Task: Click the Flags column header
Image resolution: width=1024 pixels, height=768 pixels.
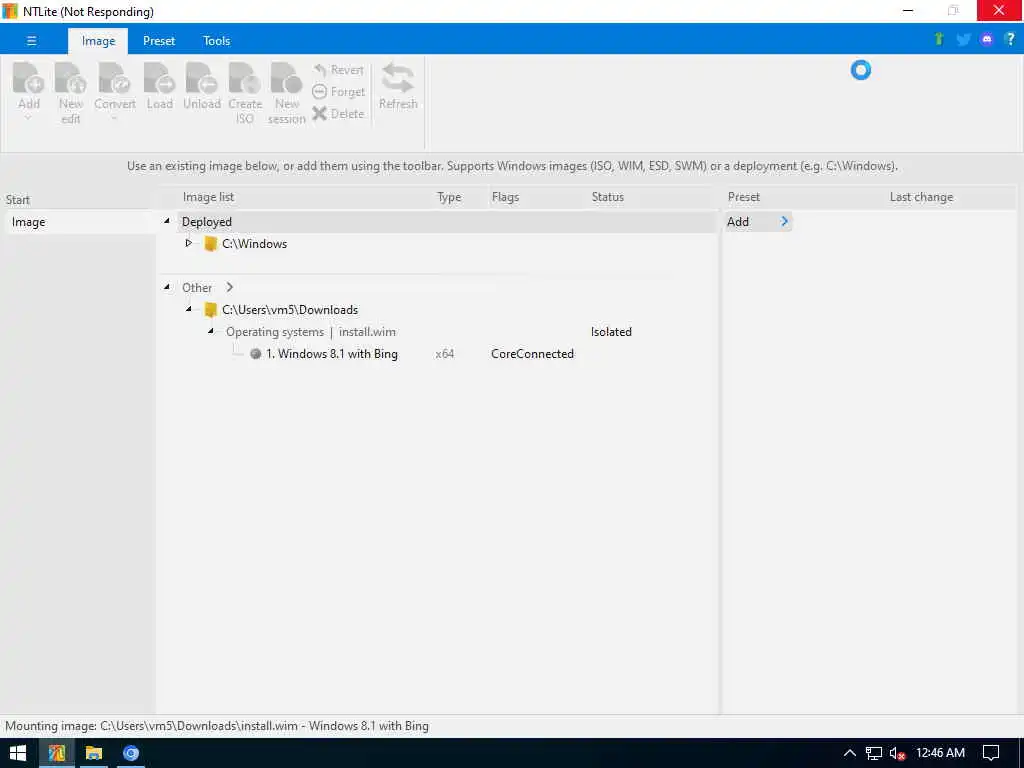Action: [505, 197]
